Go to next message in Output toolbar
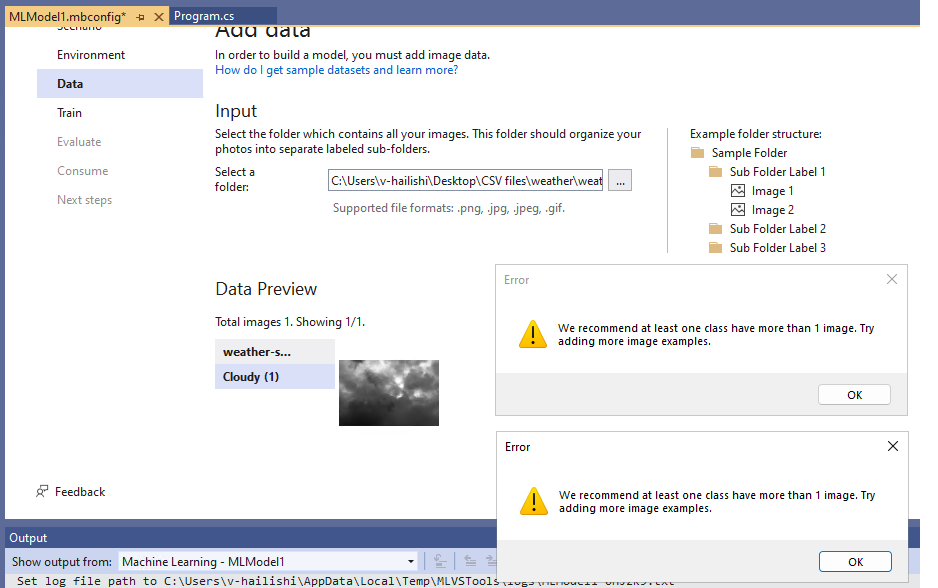This screenshot has height=588, width=938. (x=493, y=561)
